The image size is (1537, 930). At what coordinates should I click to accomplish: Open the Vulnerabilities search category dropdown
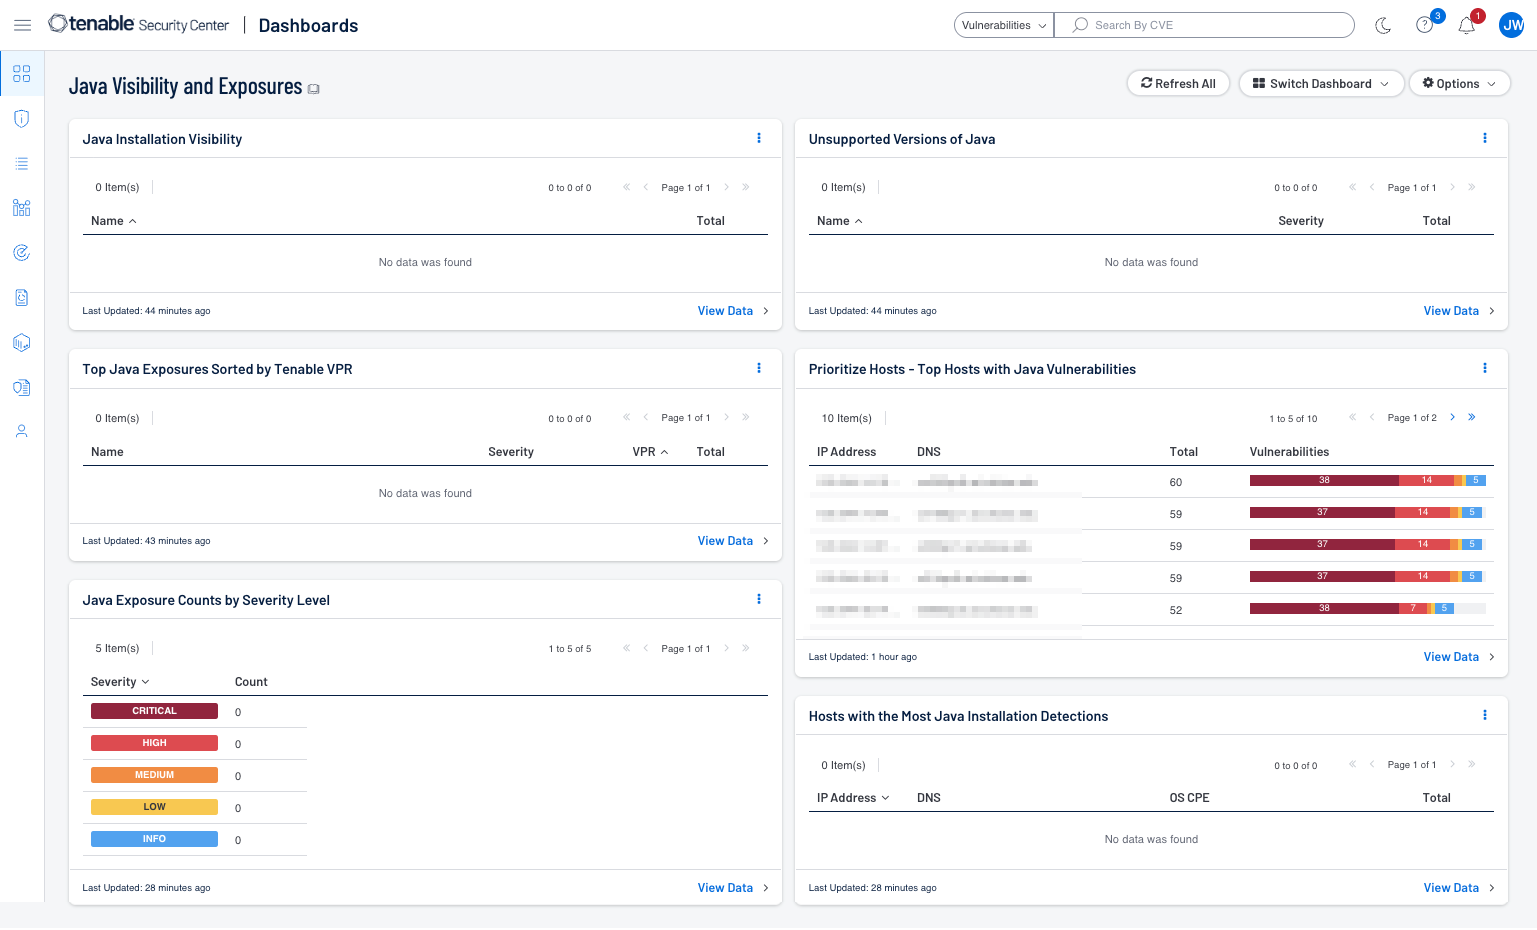pos(1002,25)
